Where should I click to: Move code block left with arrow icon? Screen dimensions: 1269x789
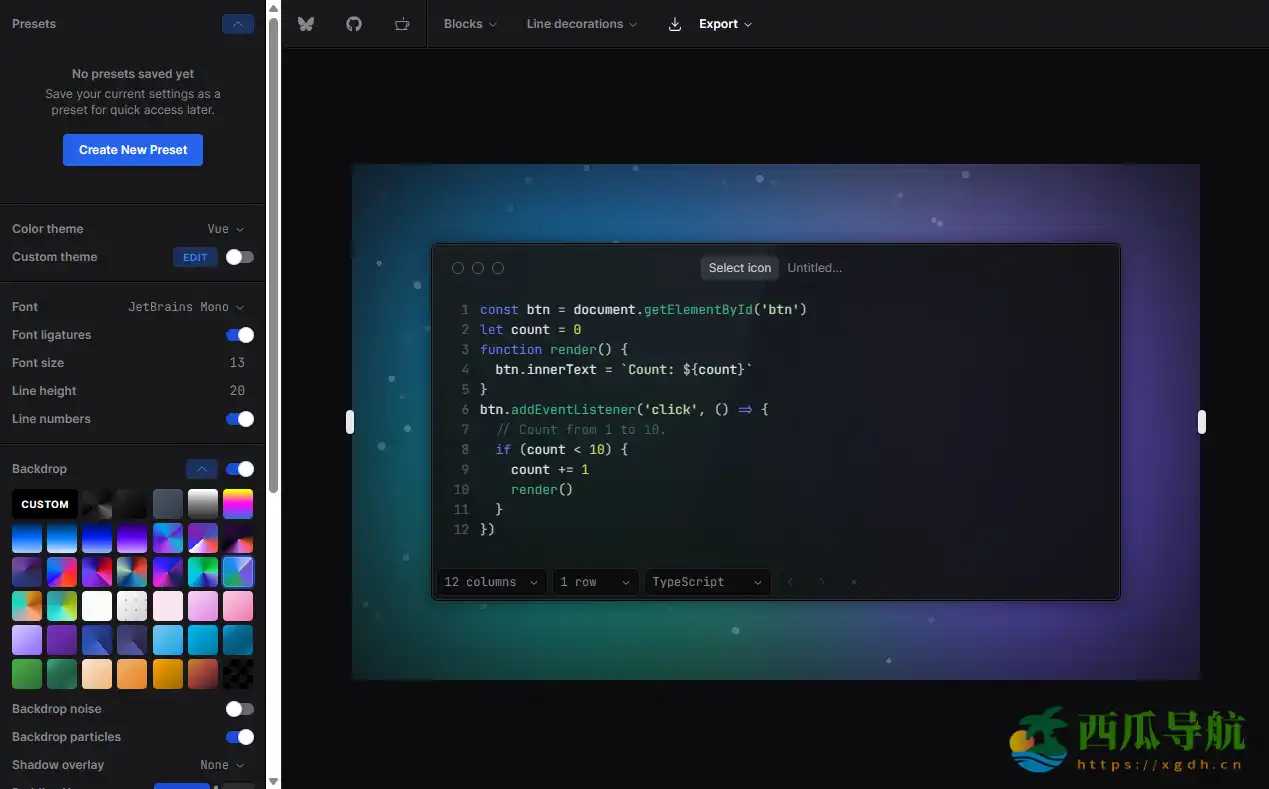pos(790,582)
